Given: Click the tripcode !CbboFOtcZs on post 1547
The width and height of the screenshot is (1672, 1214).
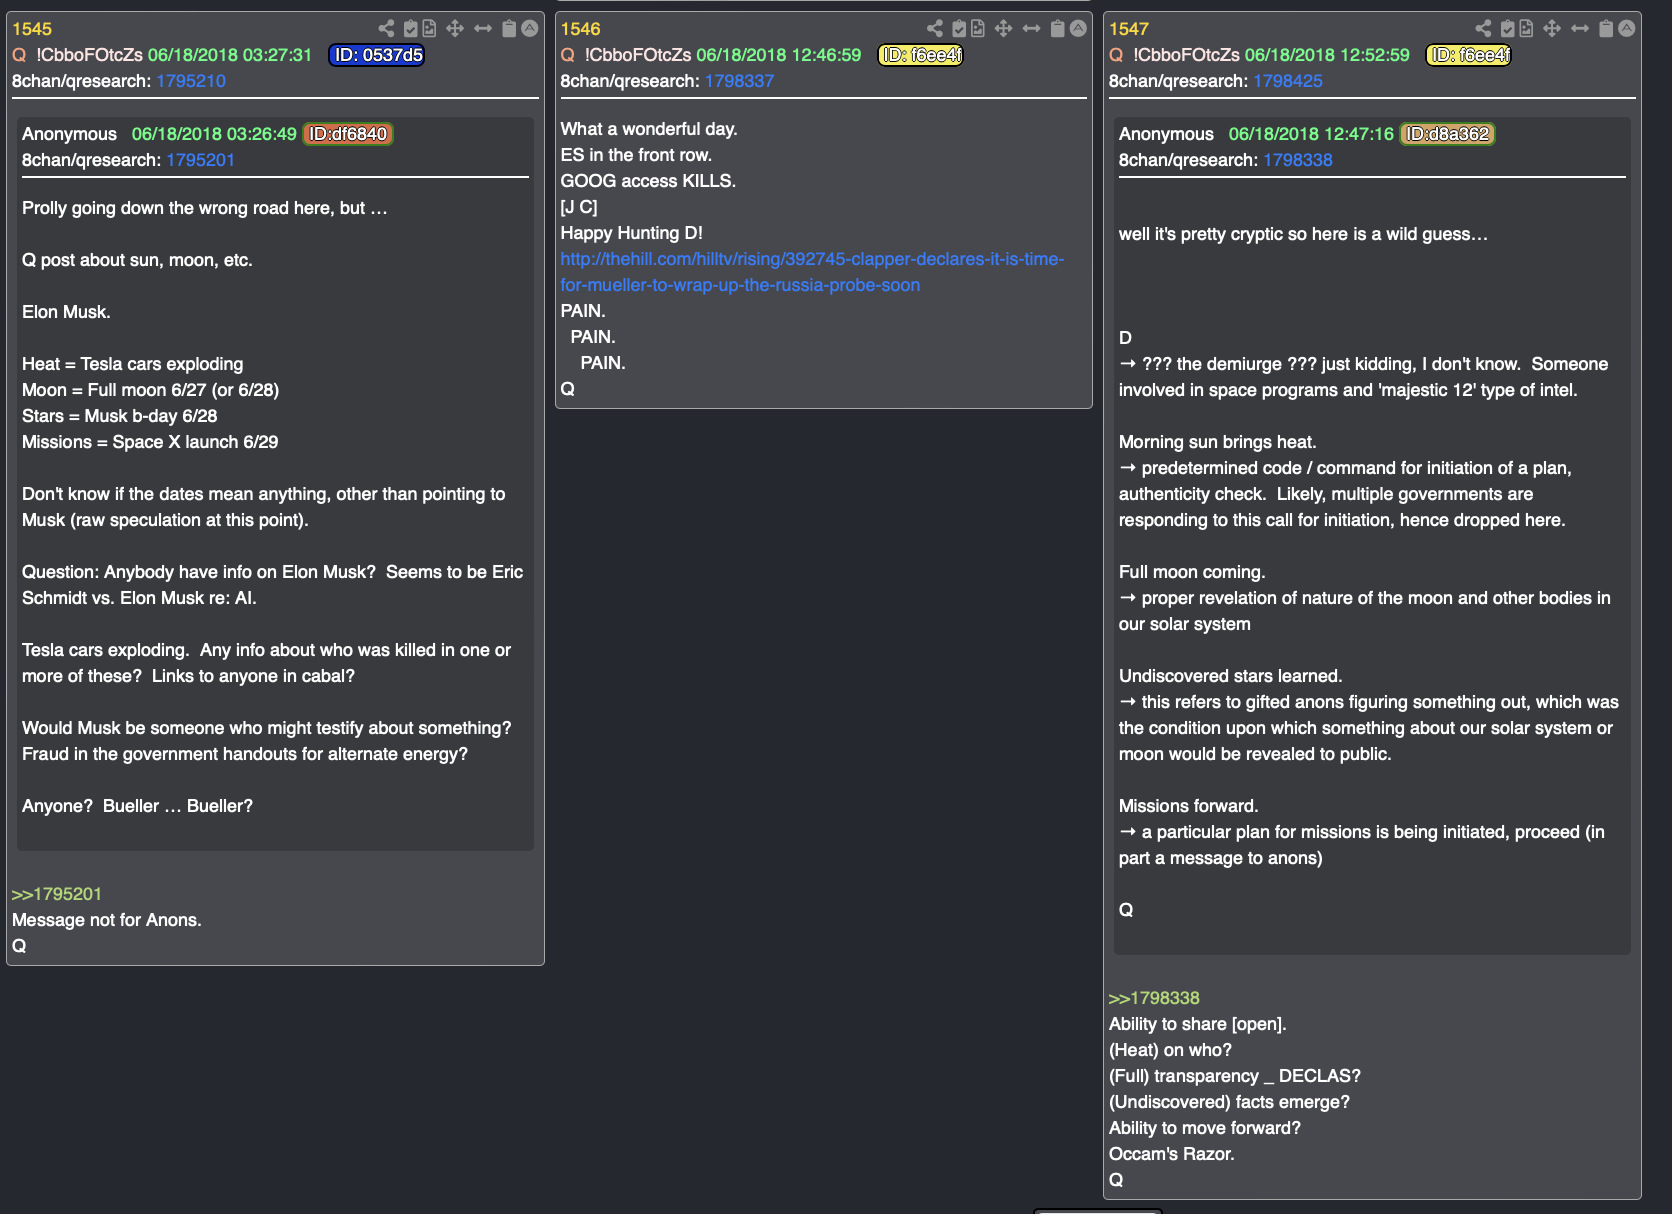Looking at the screenshot, I should (x=1187, y=55).
